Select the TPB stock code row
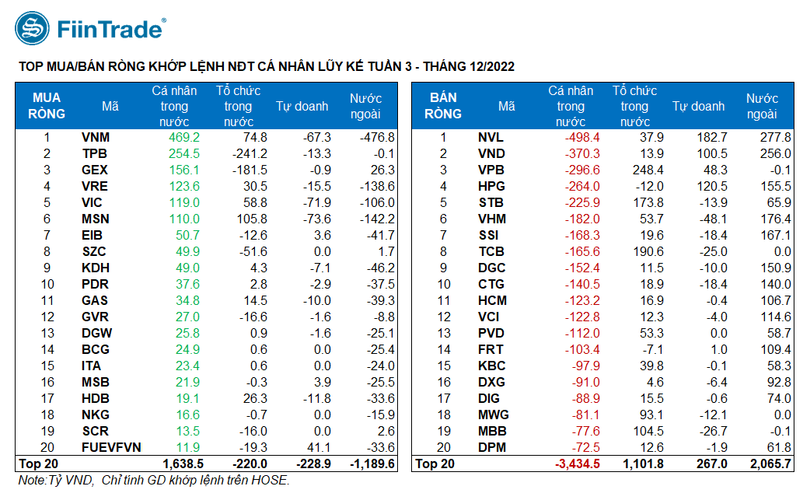Image resolution: width=810 pixels, height=501 pixels. 94,153
